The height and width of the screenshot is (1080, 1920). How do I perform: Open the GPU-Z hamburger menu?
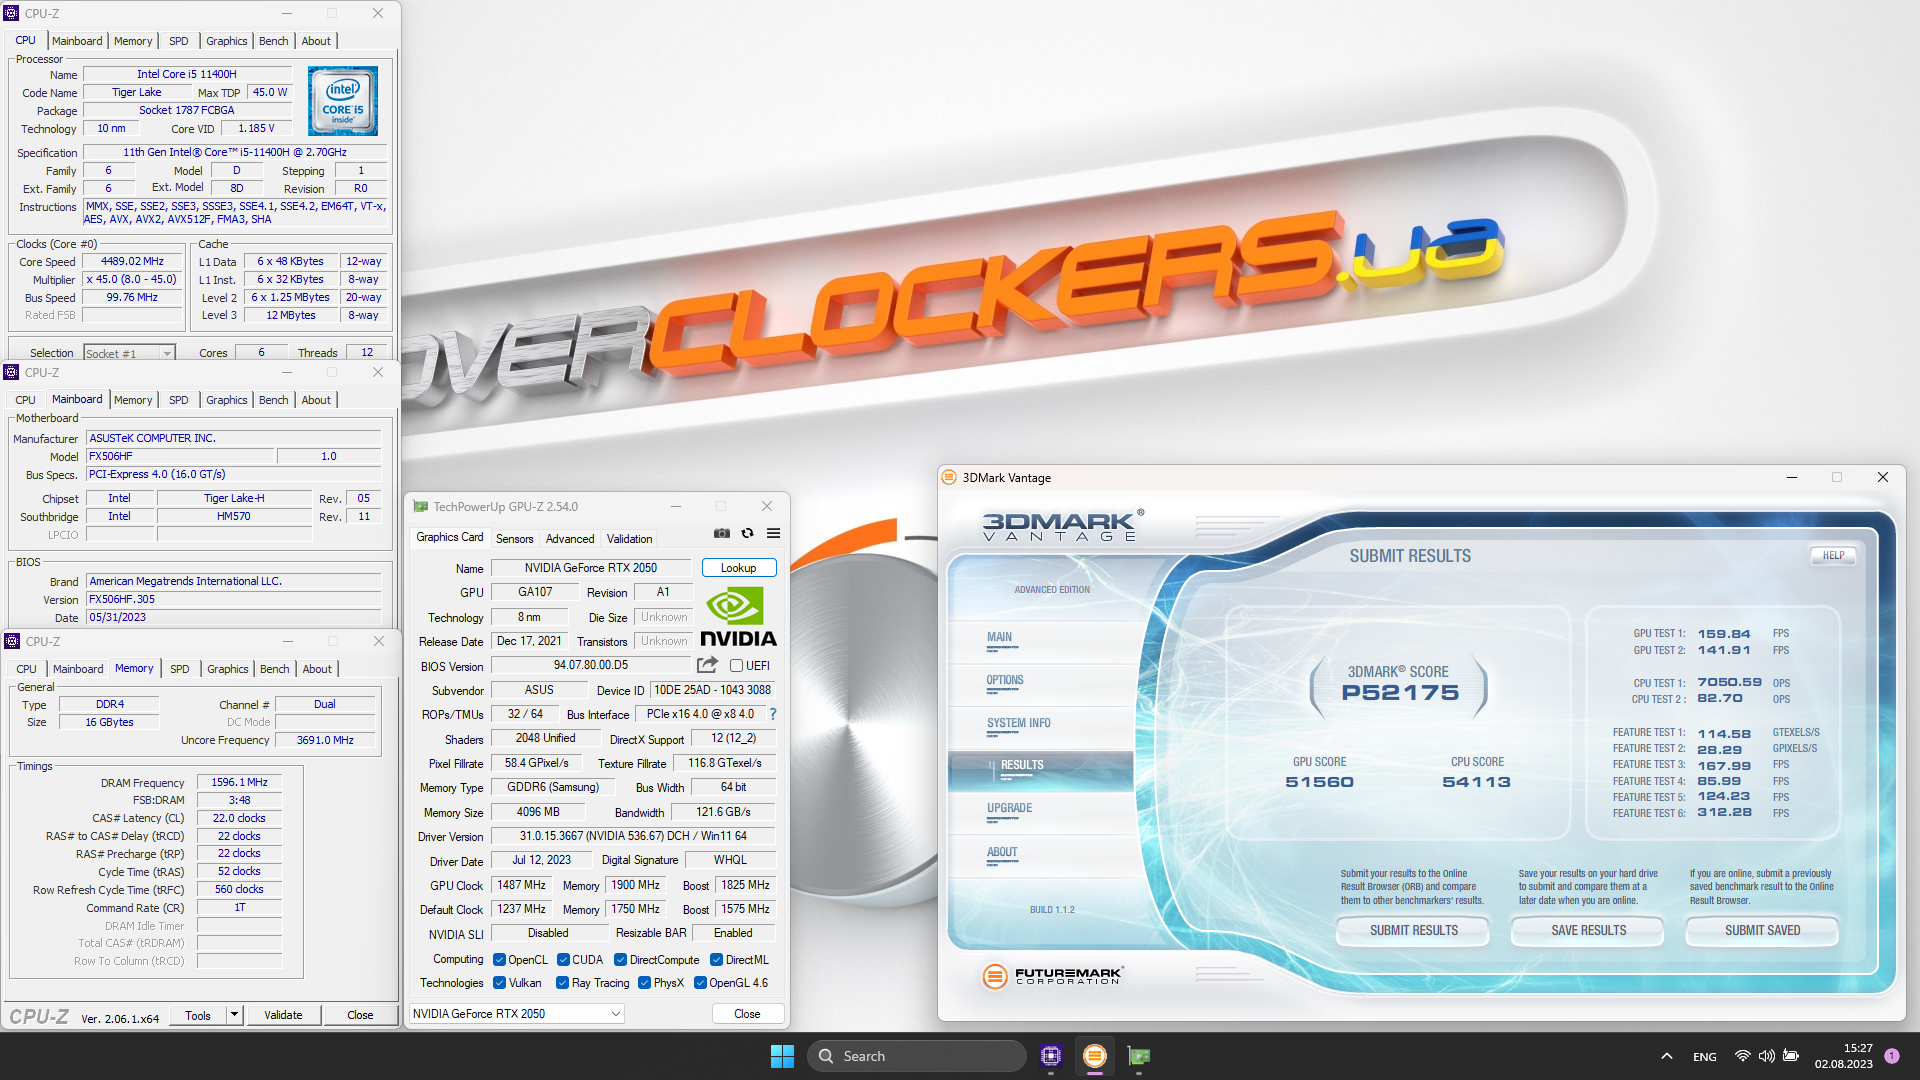773,534
